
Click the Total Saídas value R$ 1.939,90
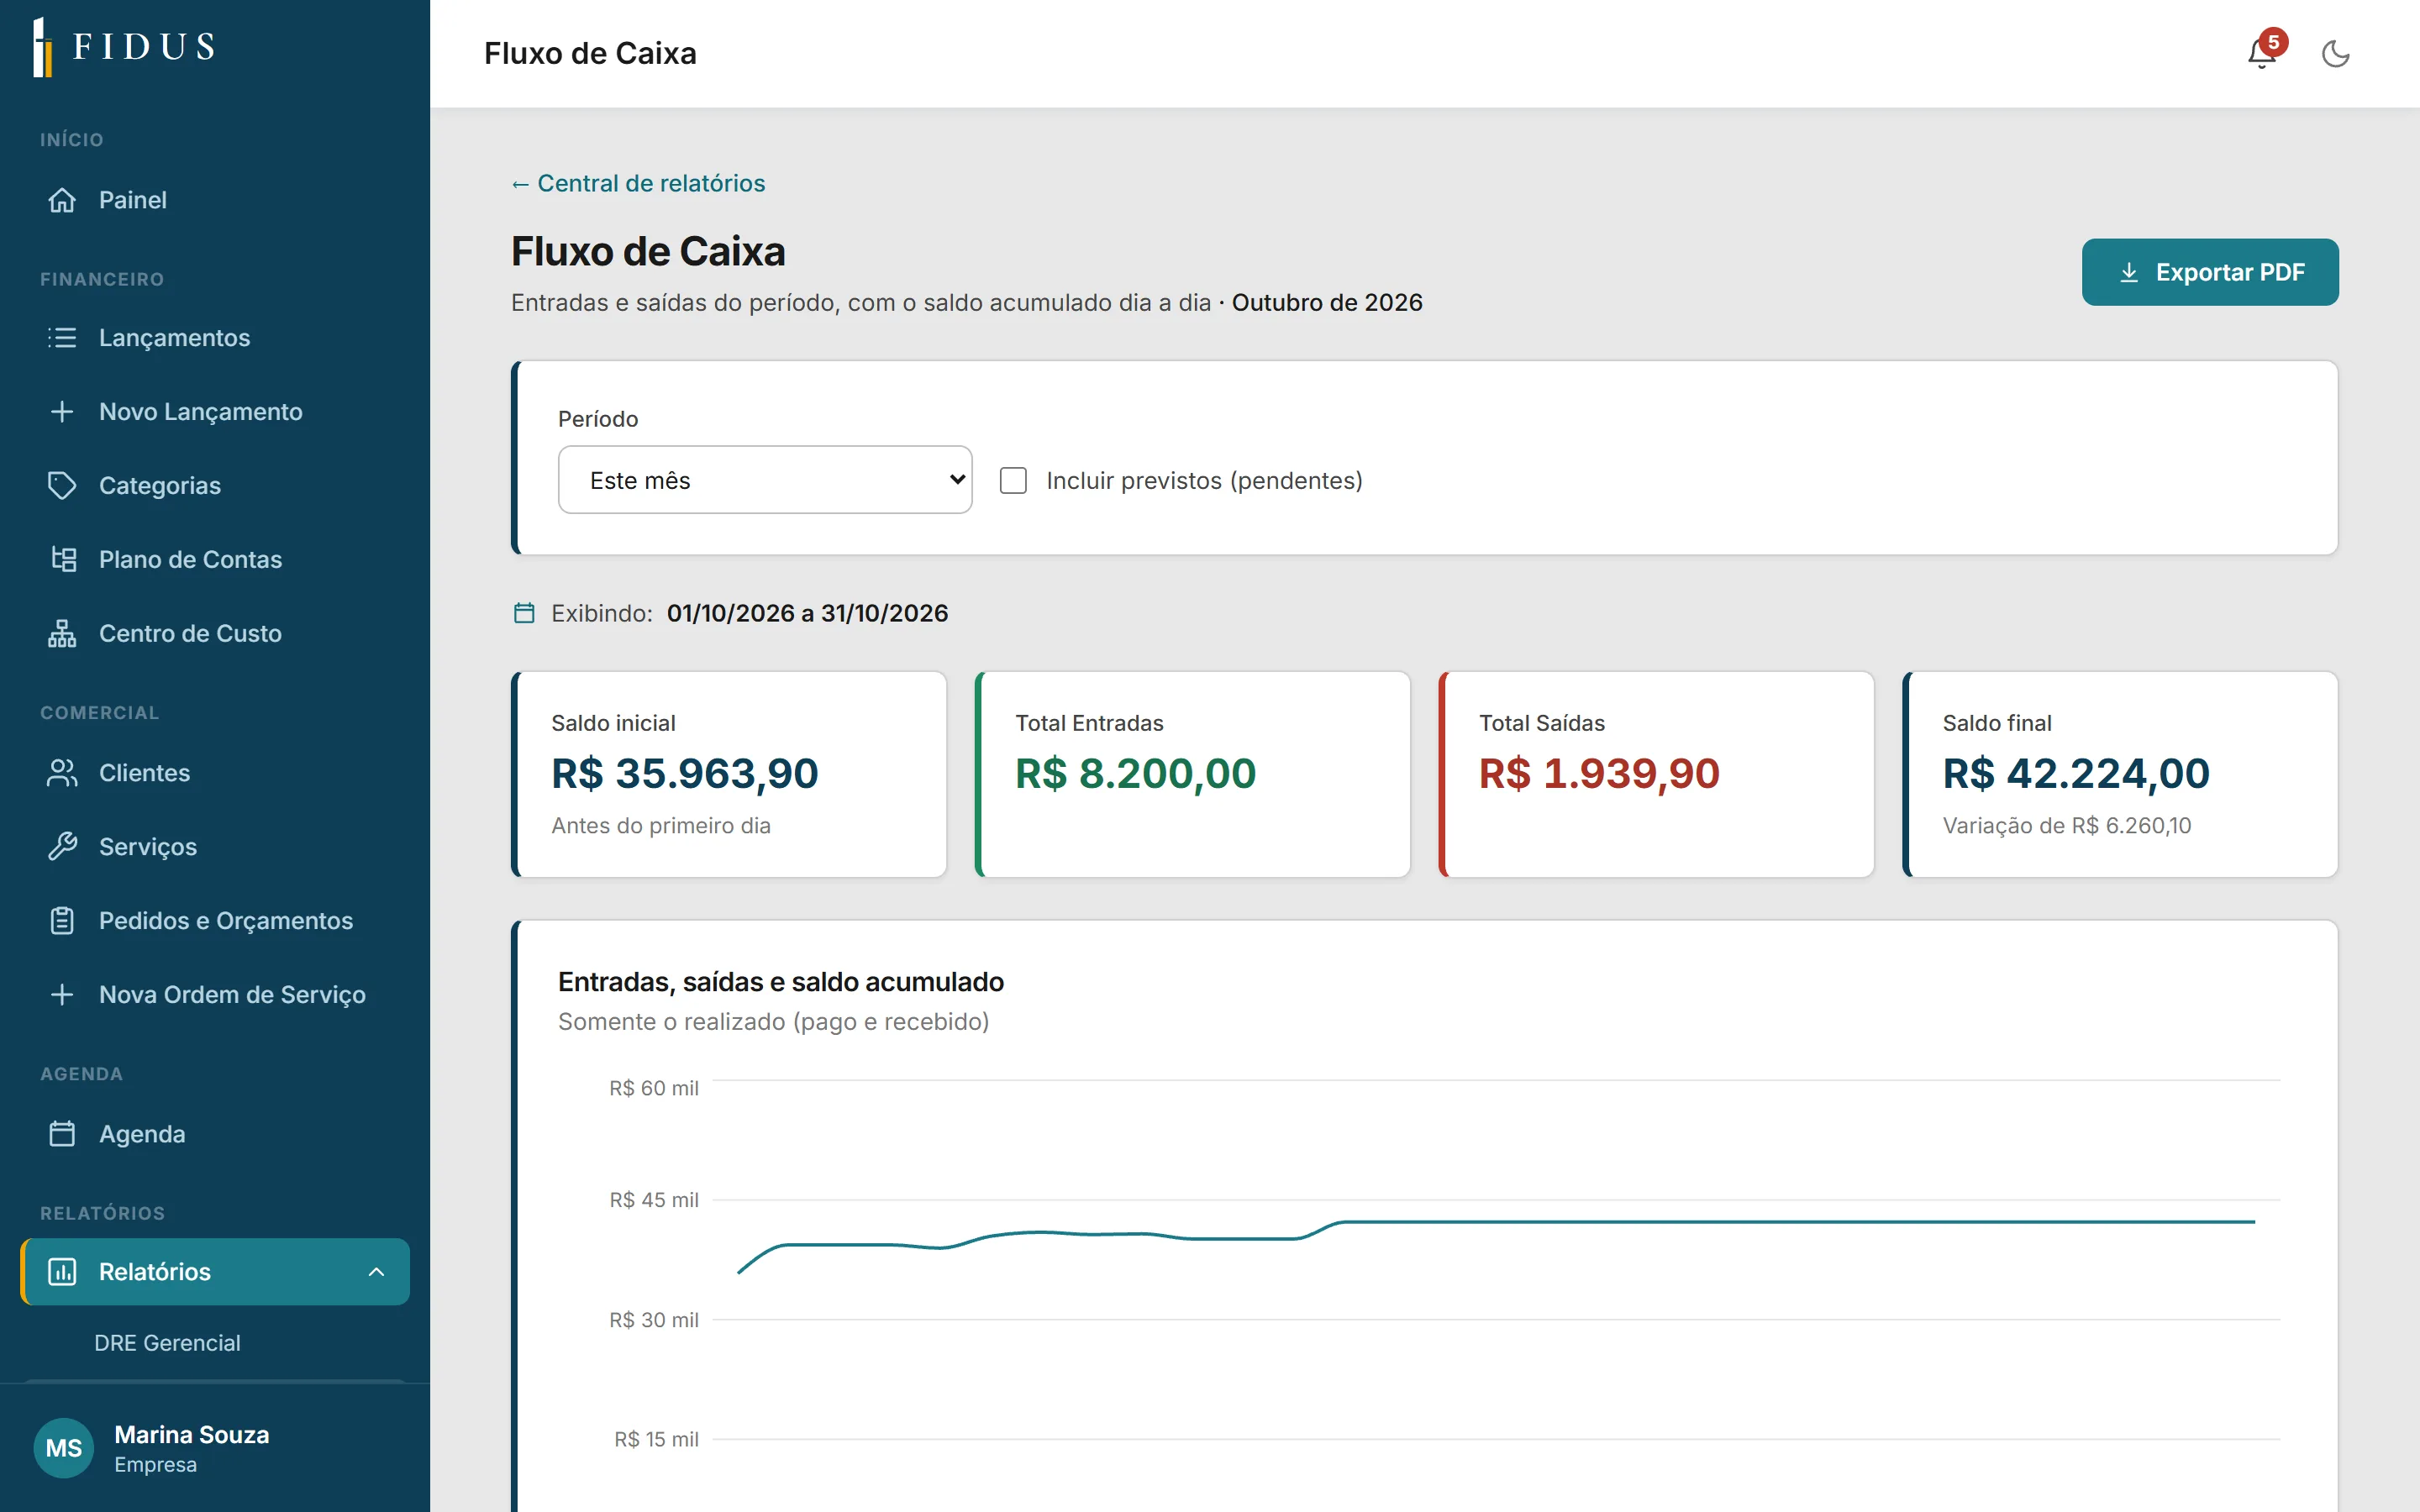coord(1599,774)
